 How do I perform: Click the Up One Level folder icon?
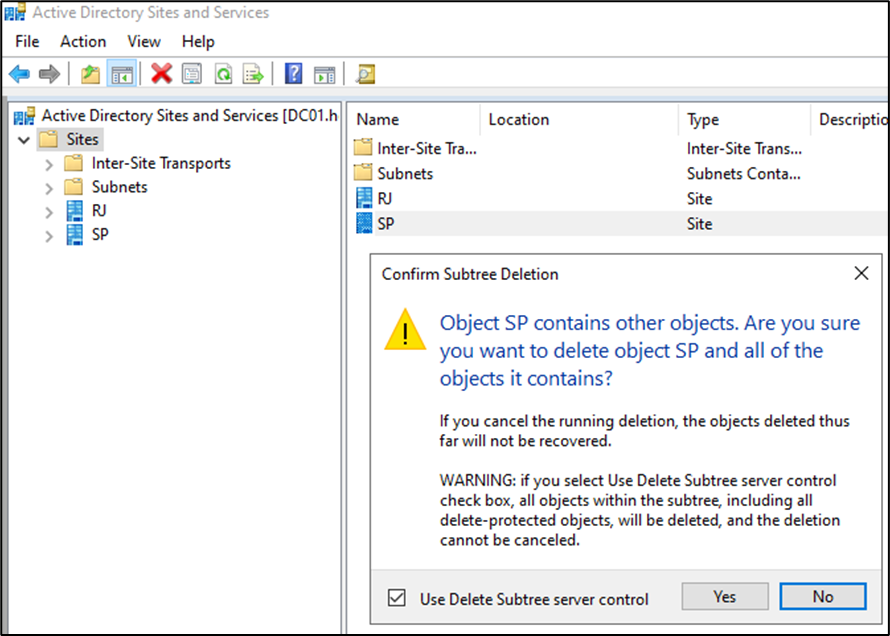pyautogui.click(x=91, y=74)
